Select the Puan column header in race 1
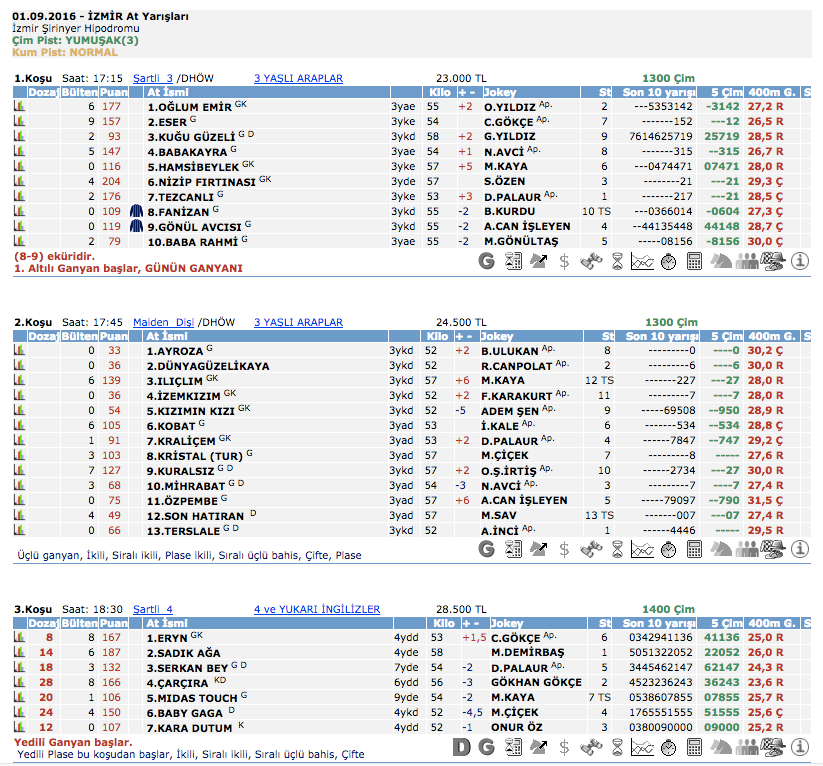 (112, 92)
